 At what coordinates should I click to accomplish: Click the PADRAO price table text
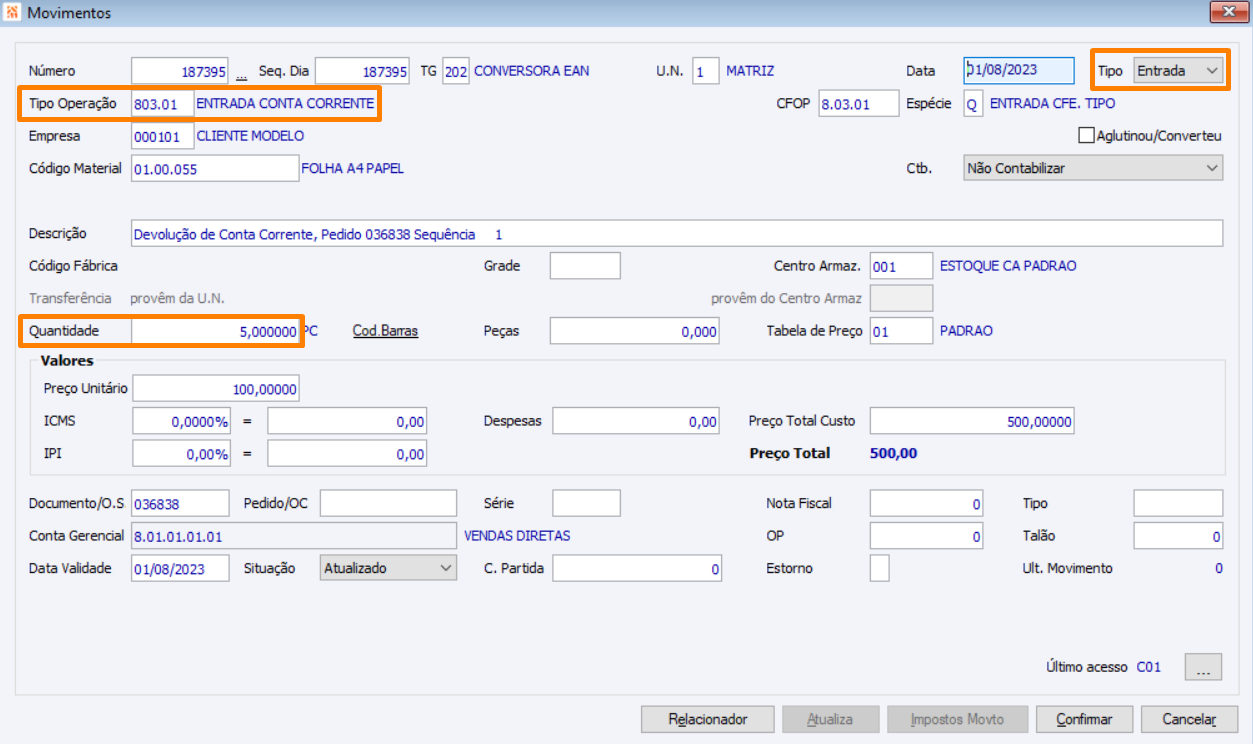tap(967, 331)
